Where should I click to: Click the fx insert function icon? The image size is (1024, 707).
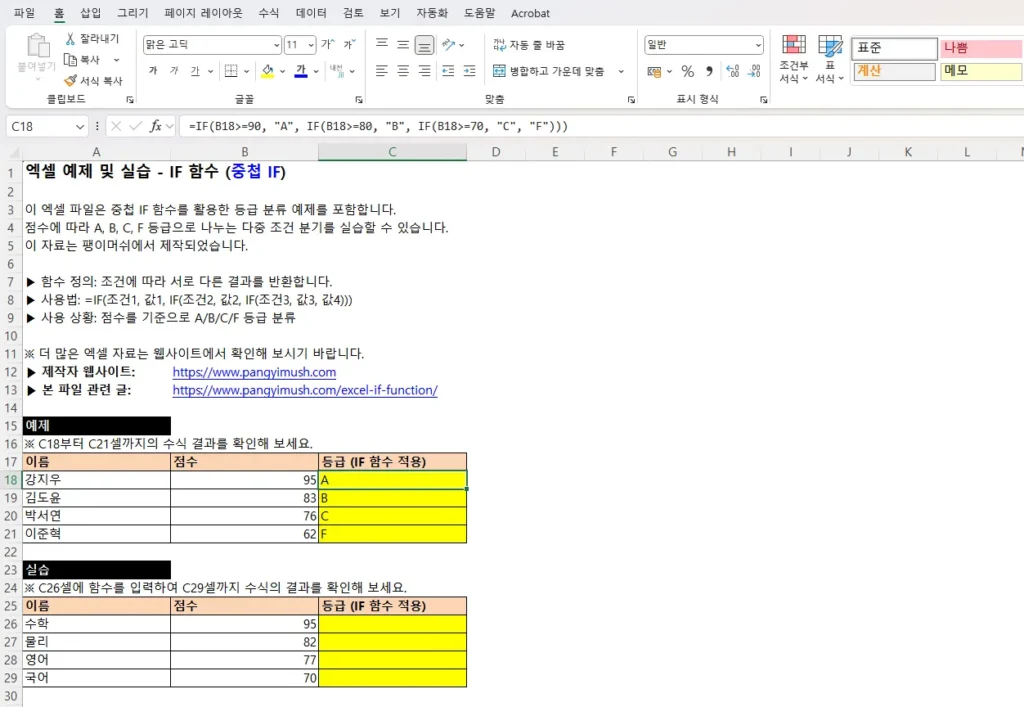coord(155,126)
